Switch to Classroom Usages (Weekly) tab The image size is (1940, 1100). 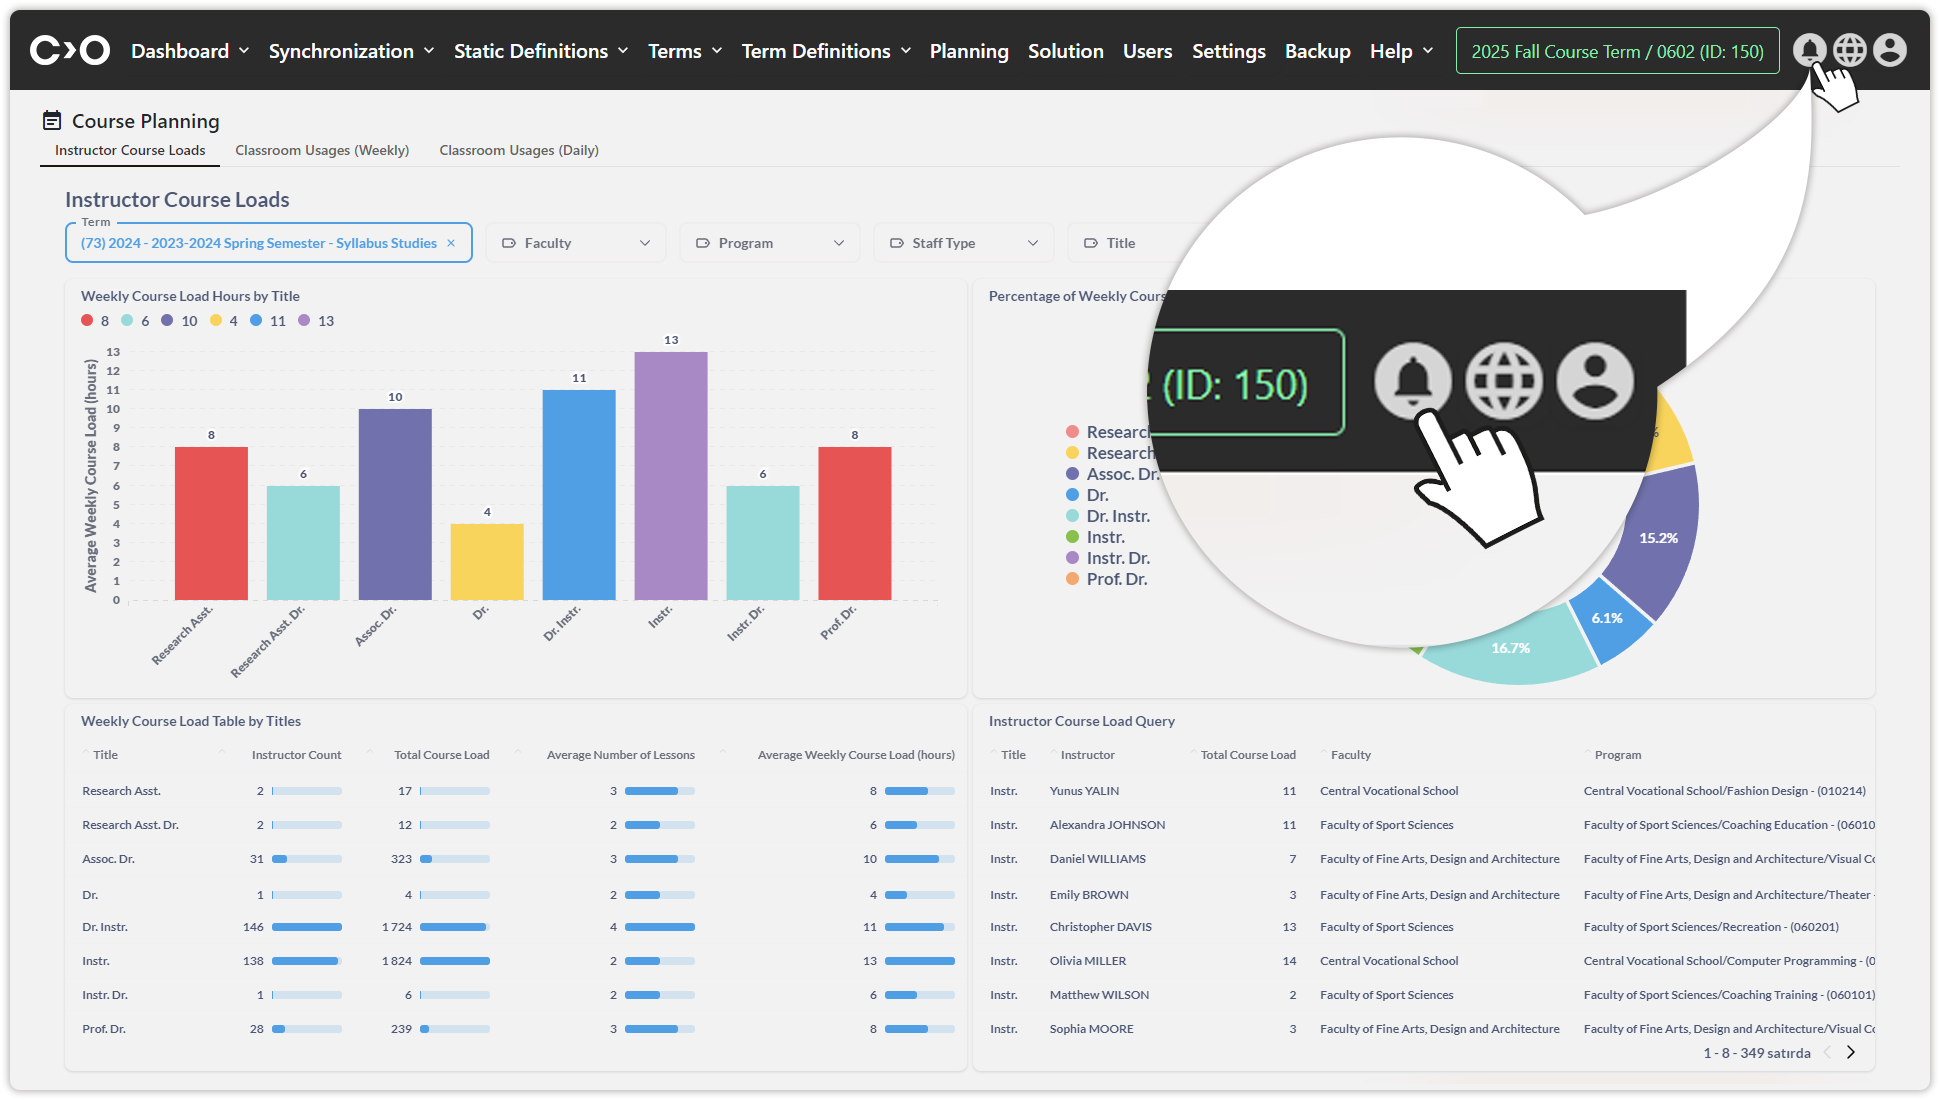(x=322, y=150)
